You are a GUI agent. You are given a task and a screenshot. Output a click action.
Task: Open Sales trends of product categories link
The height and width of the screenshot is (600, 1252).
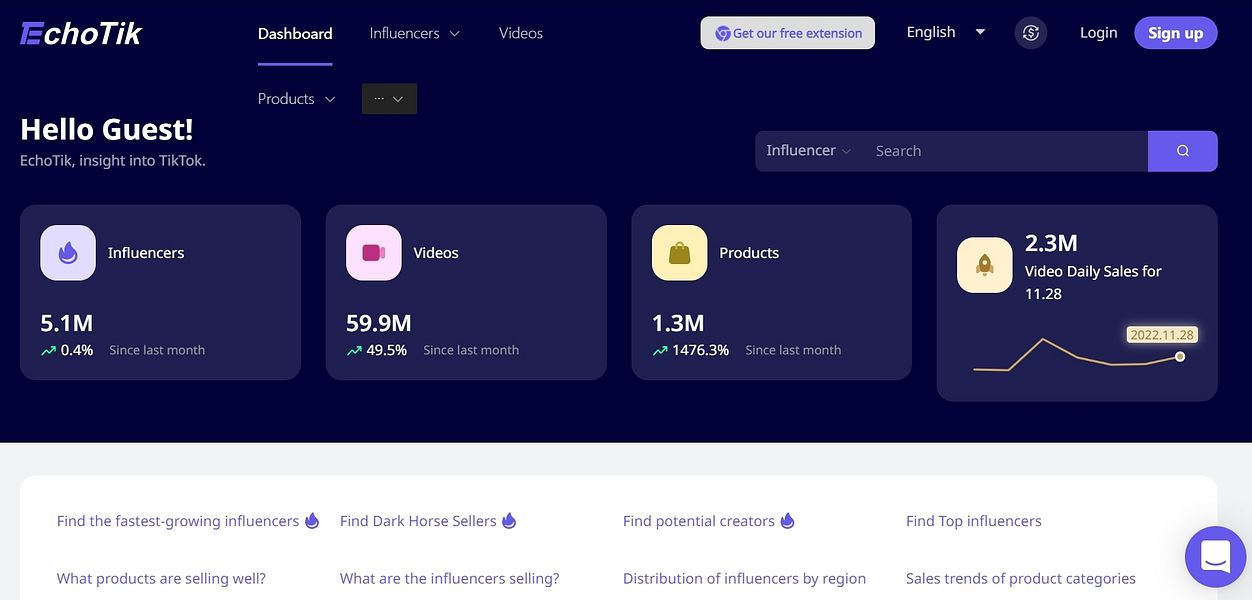[x=1021, y=578]
